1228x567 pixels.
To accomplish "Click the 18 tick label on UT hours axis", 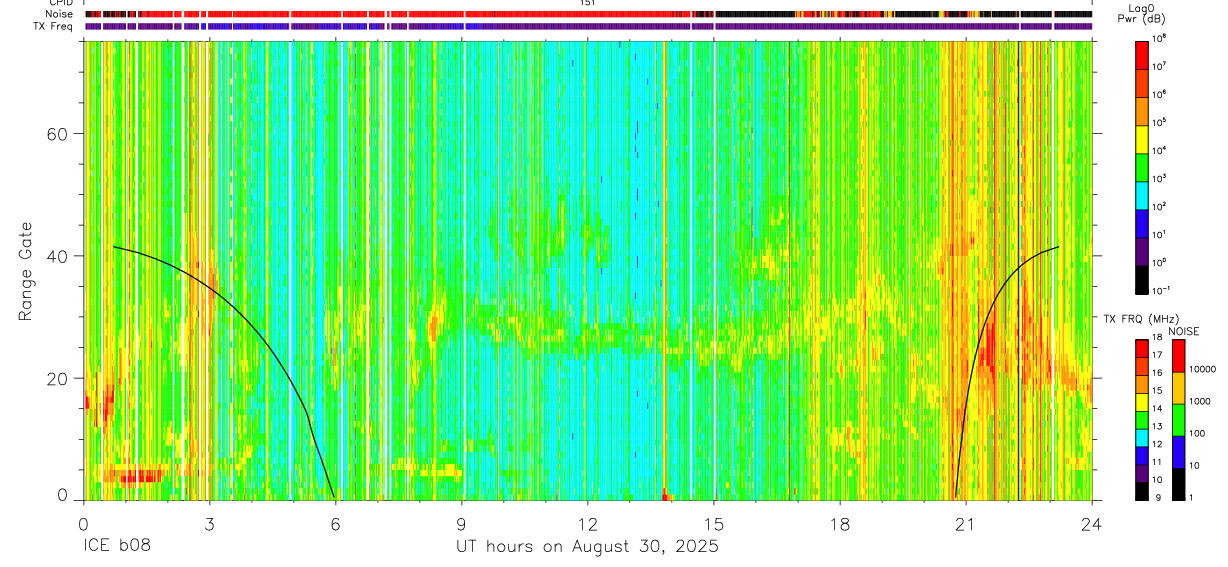I will [x=840, y=524].
